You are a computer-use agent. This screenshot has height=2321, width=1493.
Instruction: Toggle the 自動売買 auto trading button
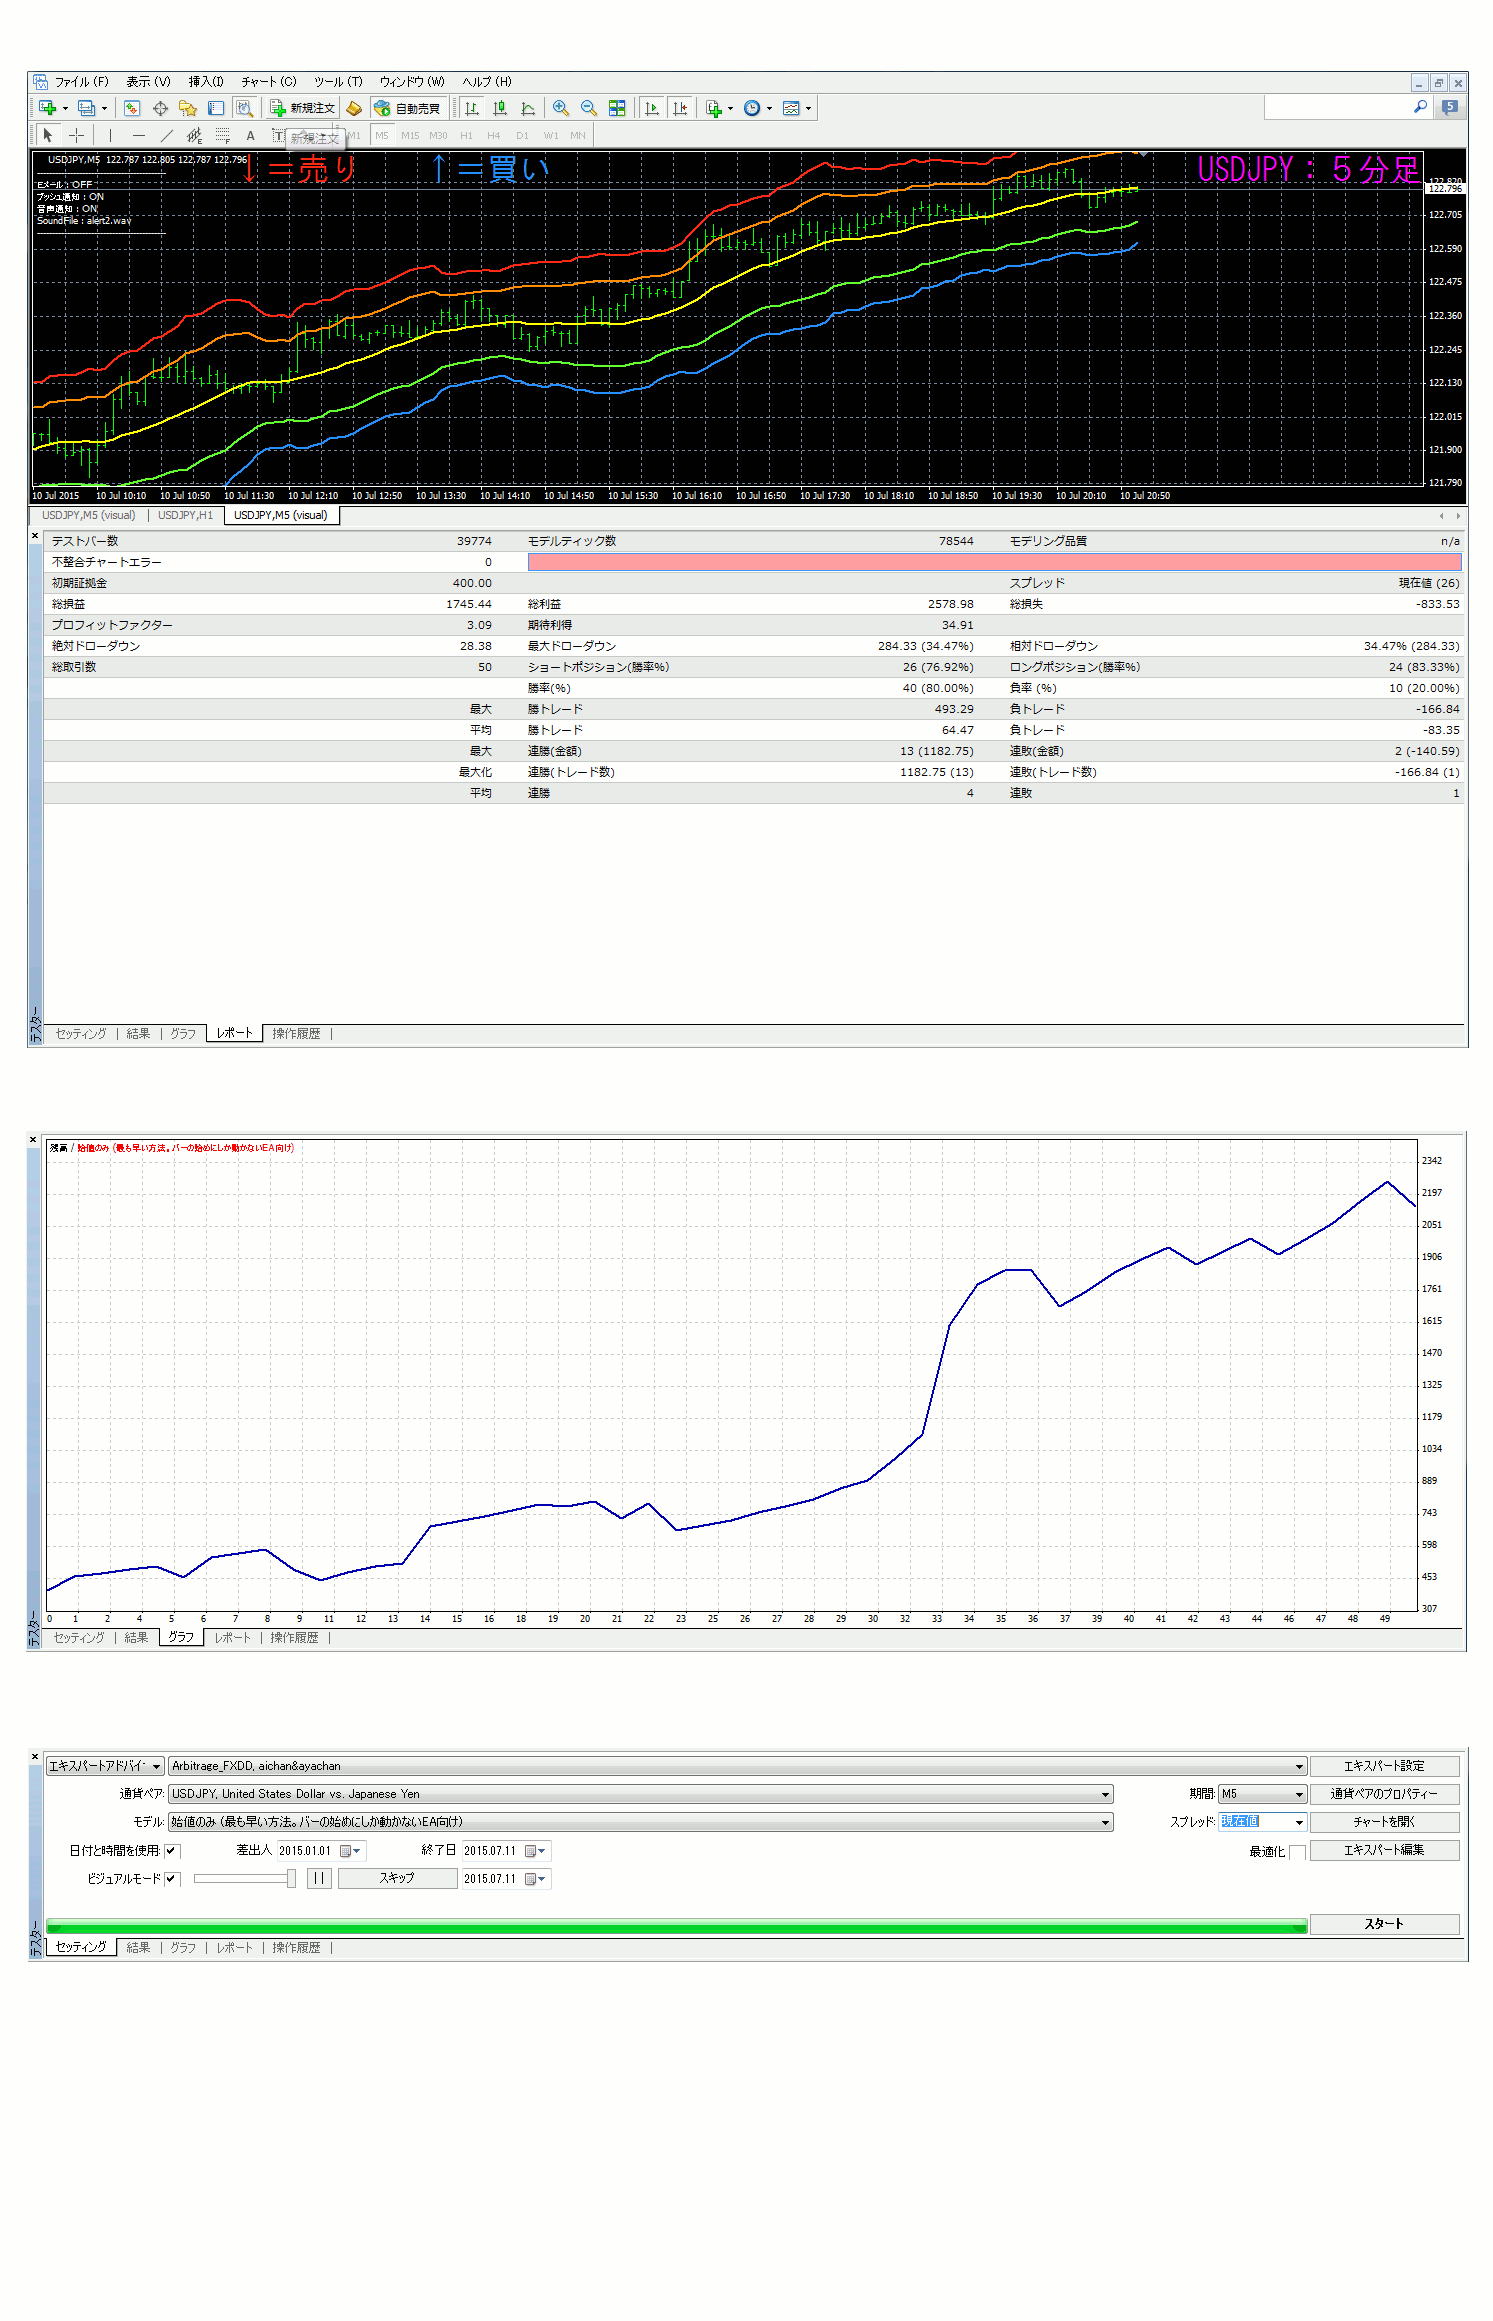[407, 108]
